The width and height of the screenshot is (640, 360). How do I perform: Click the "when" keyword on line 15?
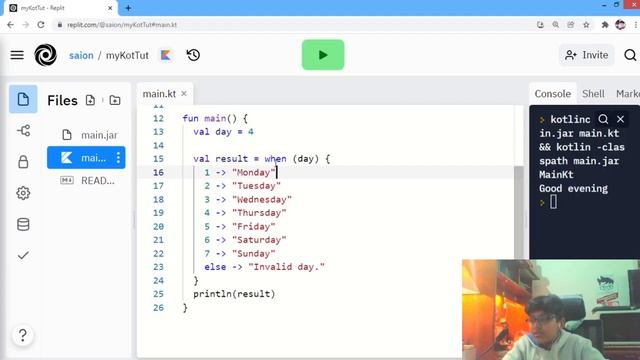(275, 159)
